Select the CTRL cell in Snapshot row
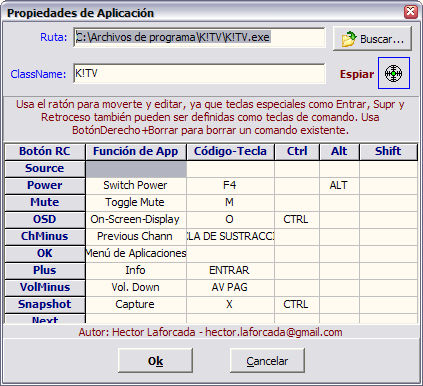423x386 pixels. (x=297, y=305)
